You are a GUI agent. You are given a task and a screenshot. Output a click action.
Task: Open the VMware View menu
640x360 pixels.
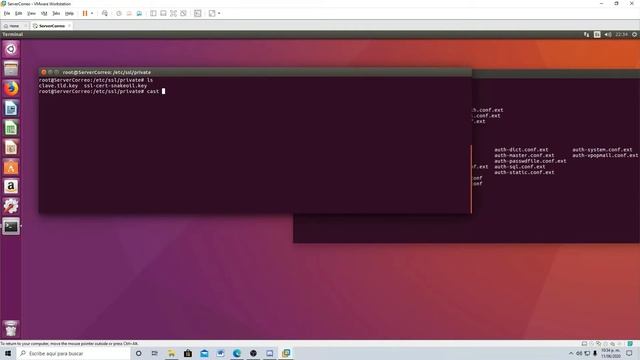(31, 13)
